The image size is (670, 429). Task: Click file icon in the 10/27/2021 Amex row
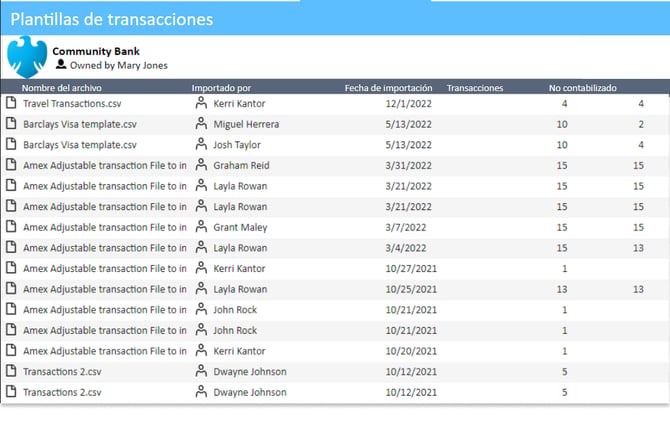(12, 267)
